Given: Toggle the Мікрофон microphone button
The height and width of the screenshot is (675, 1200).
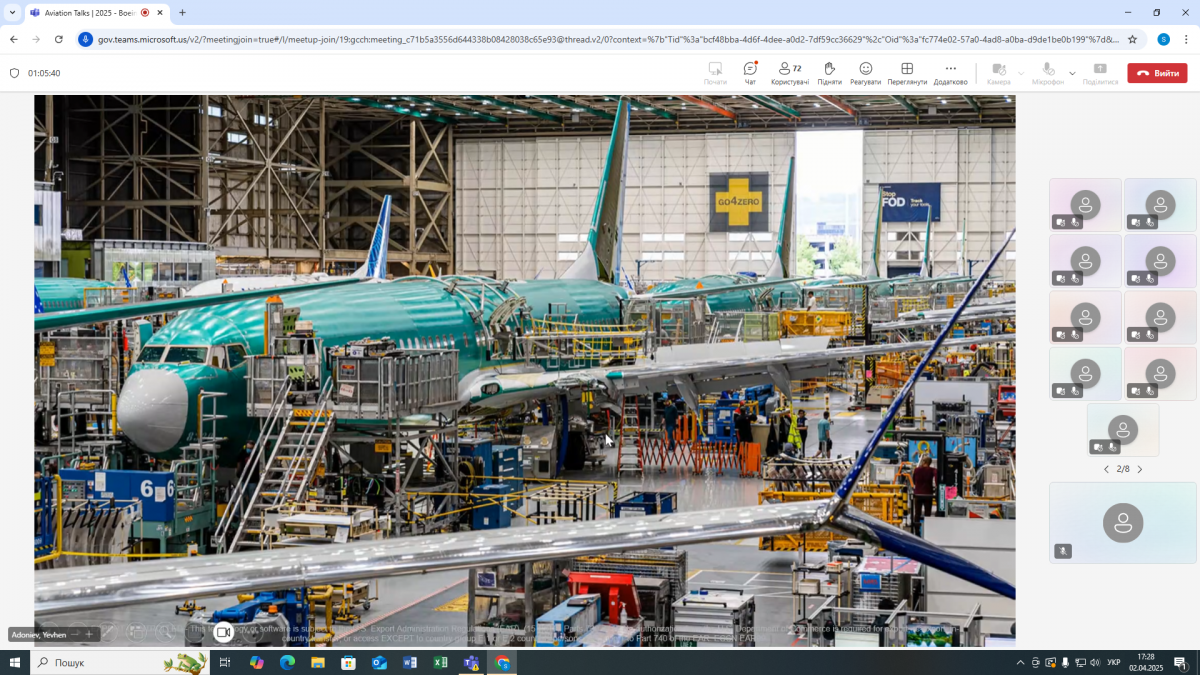Looking at the screenshot, I should point(1047,72).
